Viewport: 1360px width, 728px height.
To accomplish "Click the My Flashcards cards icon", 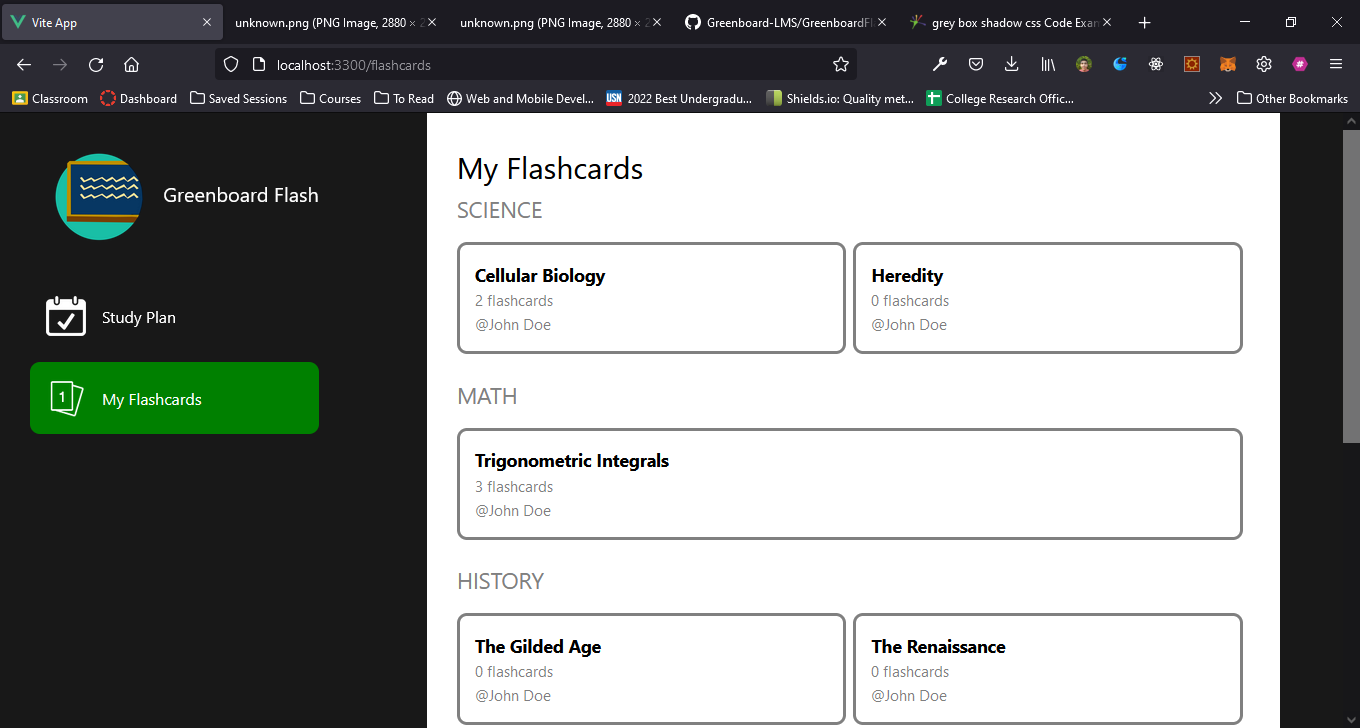I will pos(66,398).
